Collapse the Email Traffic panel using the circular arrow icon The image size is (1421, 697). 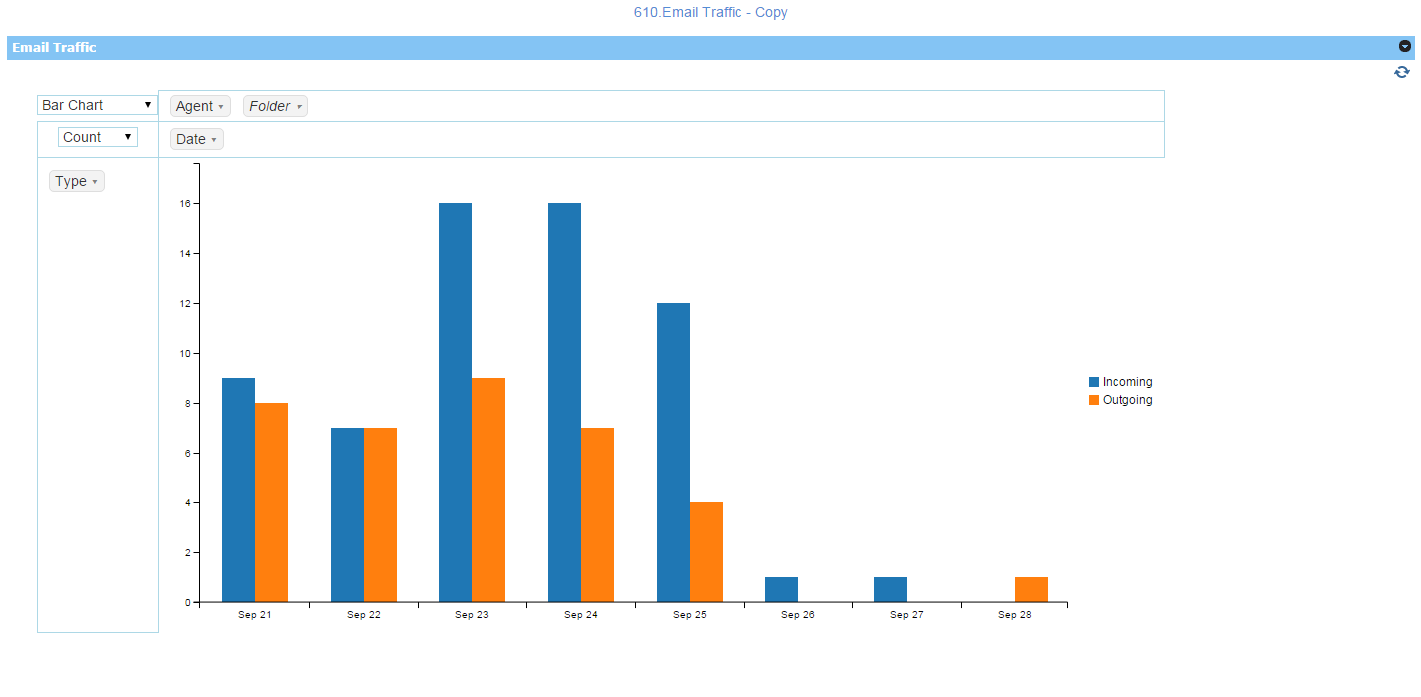(x=1405, y=46)
